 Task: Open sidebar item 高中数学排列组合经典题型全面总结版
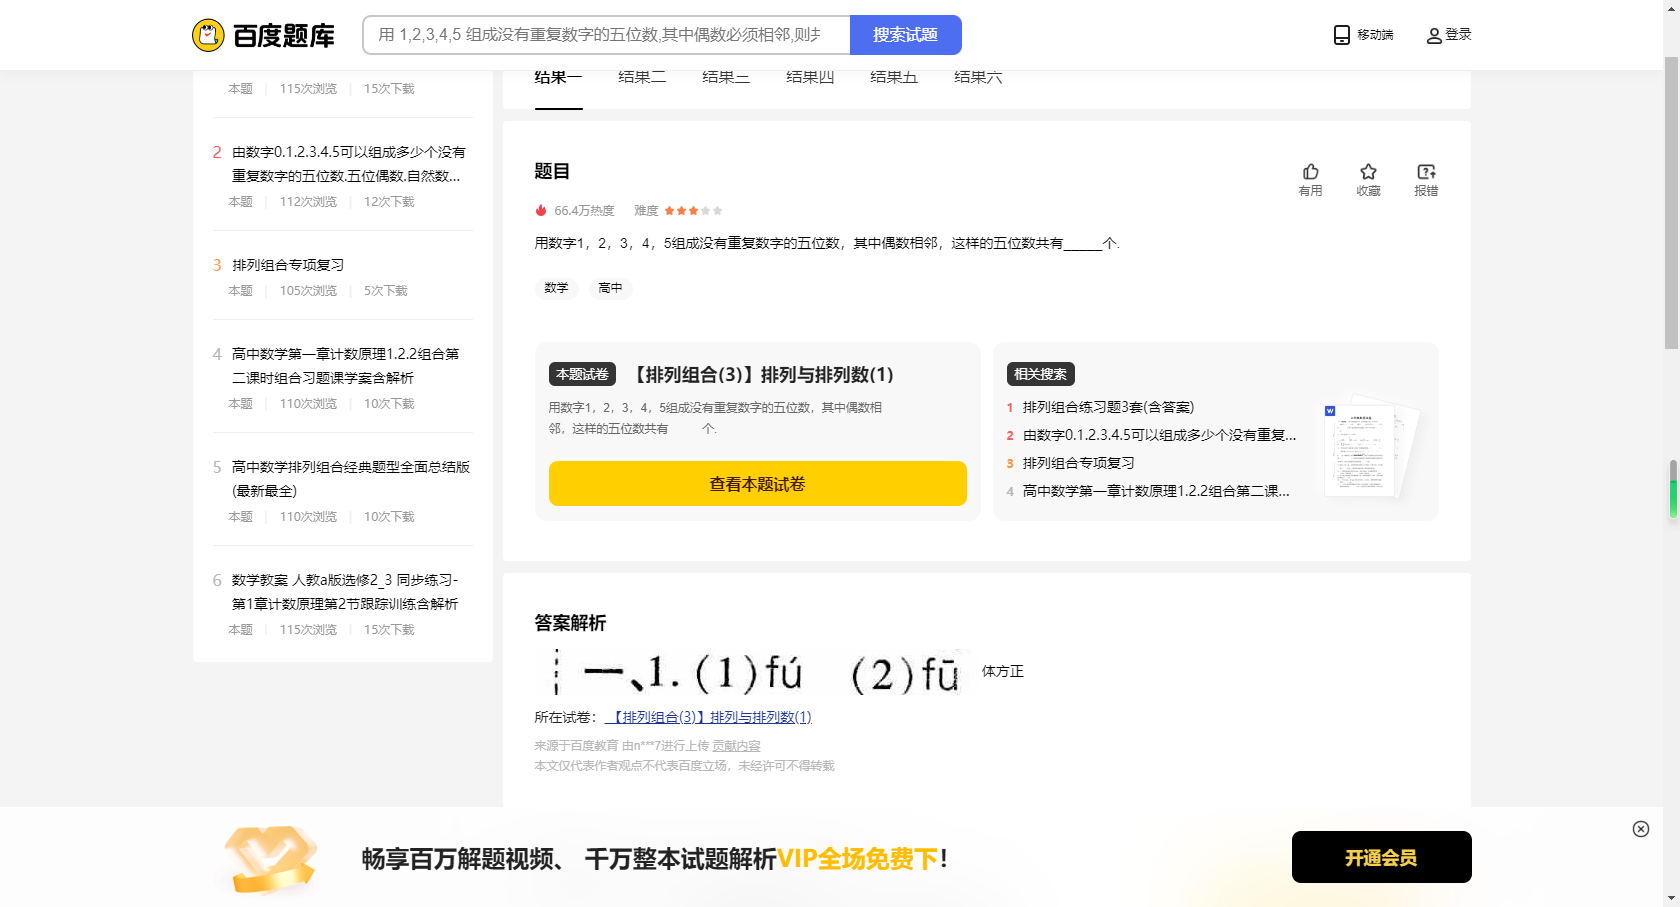coord(351,479)
